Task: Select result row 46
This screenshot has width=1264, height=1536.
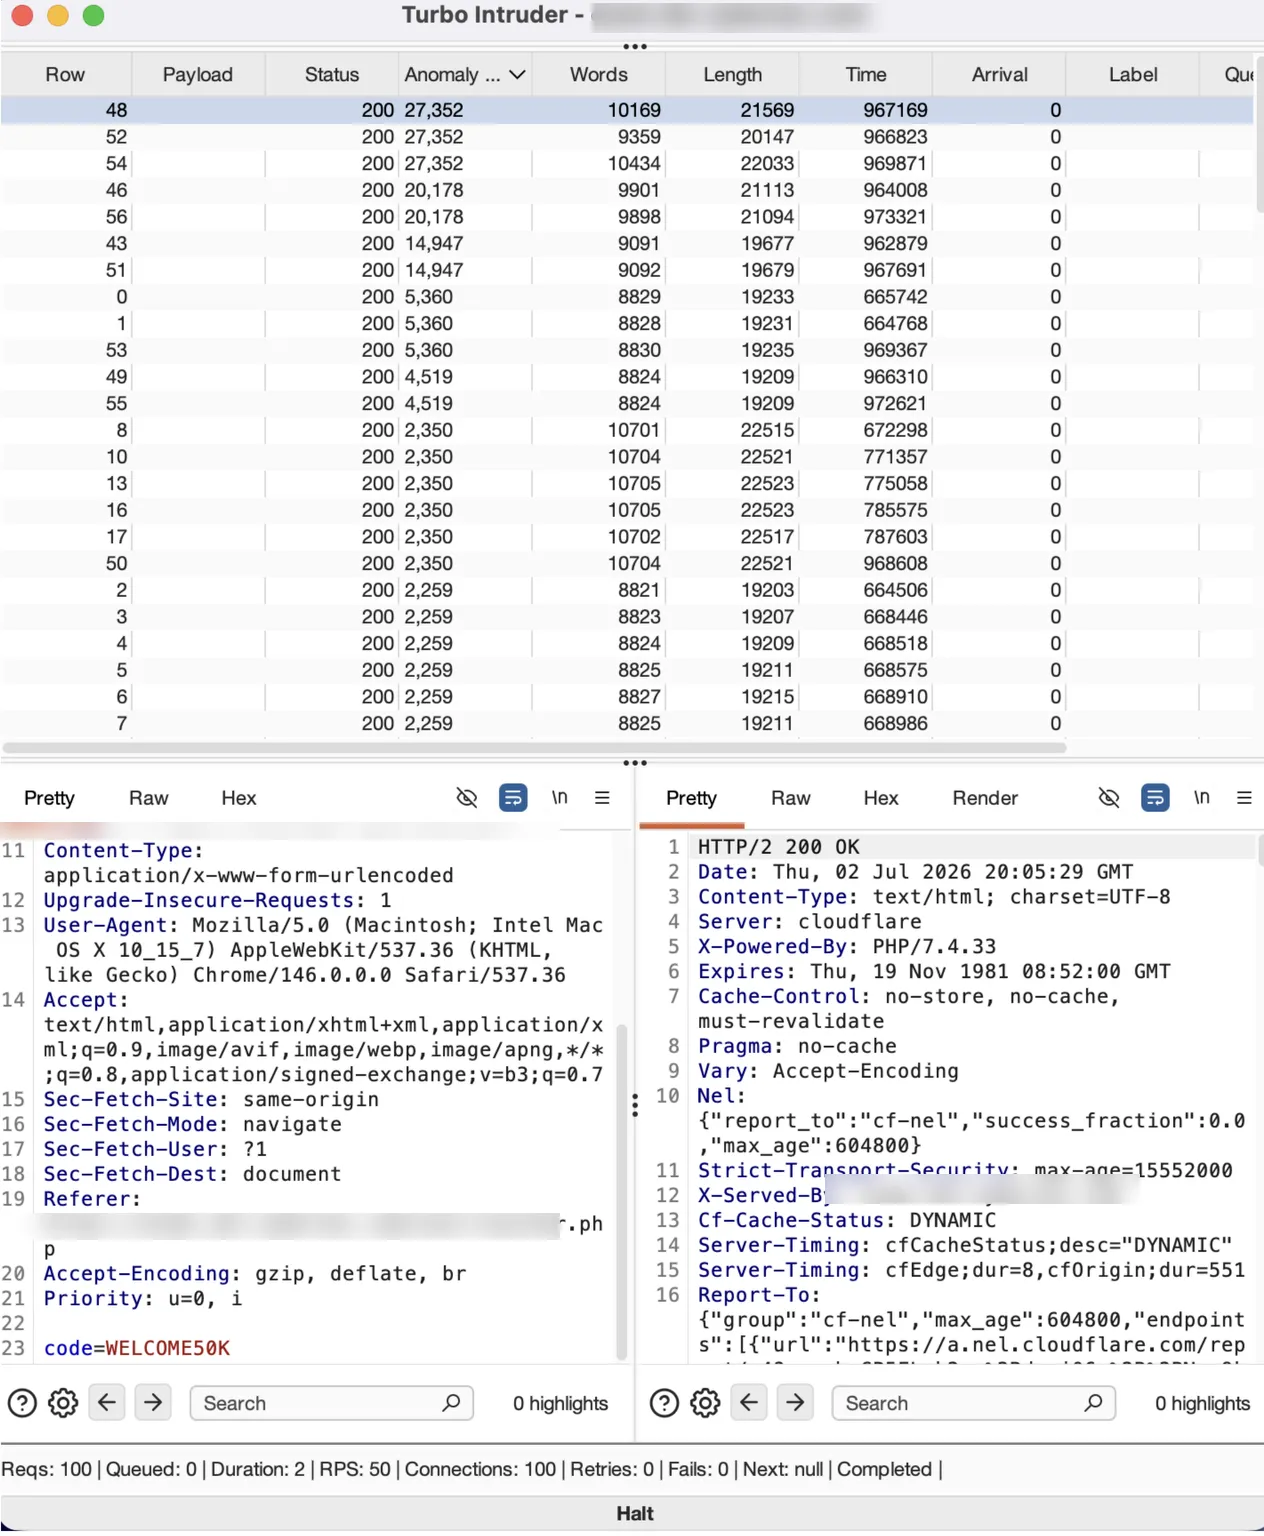Action: [627, 190]
